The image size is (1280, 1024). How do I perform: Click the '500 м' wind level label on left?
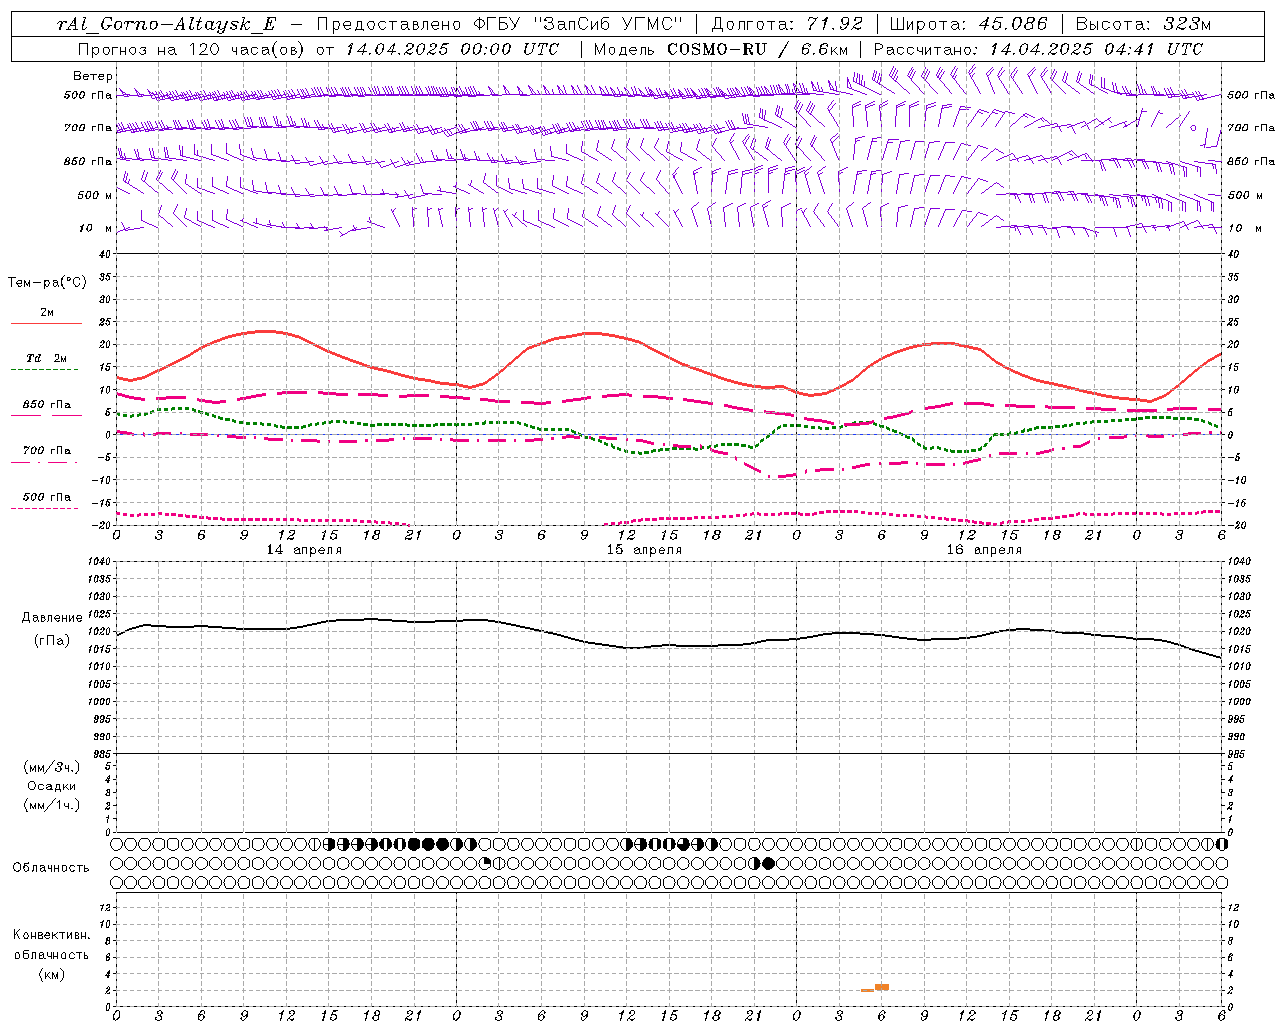point(96,195)
